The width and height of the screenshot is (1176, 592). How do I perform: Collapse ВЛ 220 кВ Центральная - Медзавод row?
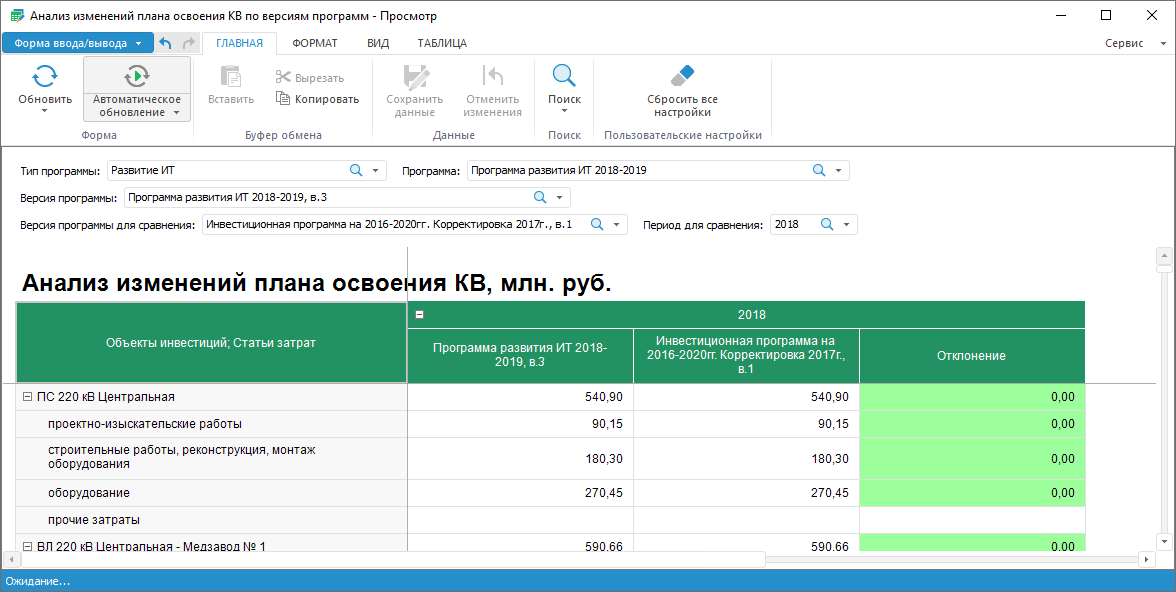pos(27,546)
